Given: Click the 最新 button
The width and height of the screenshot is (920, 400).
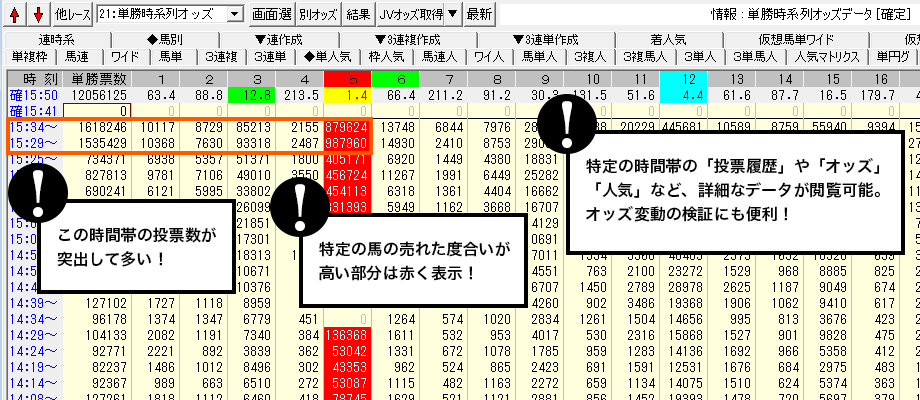Looking at the screenshot, I should tap(479, 14).
